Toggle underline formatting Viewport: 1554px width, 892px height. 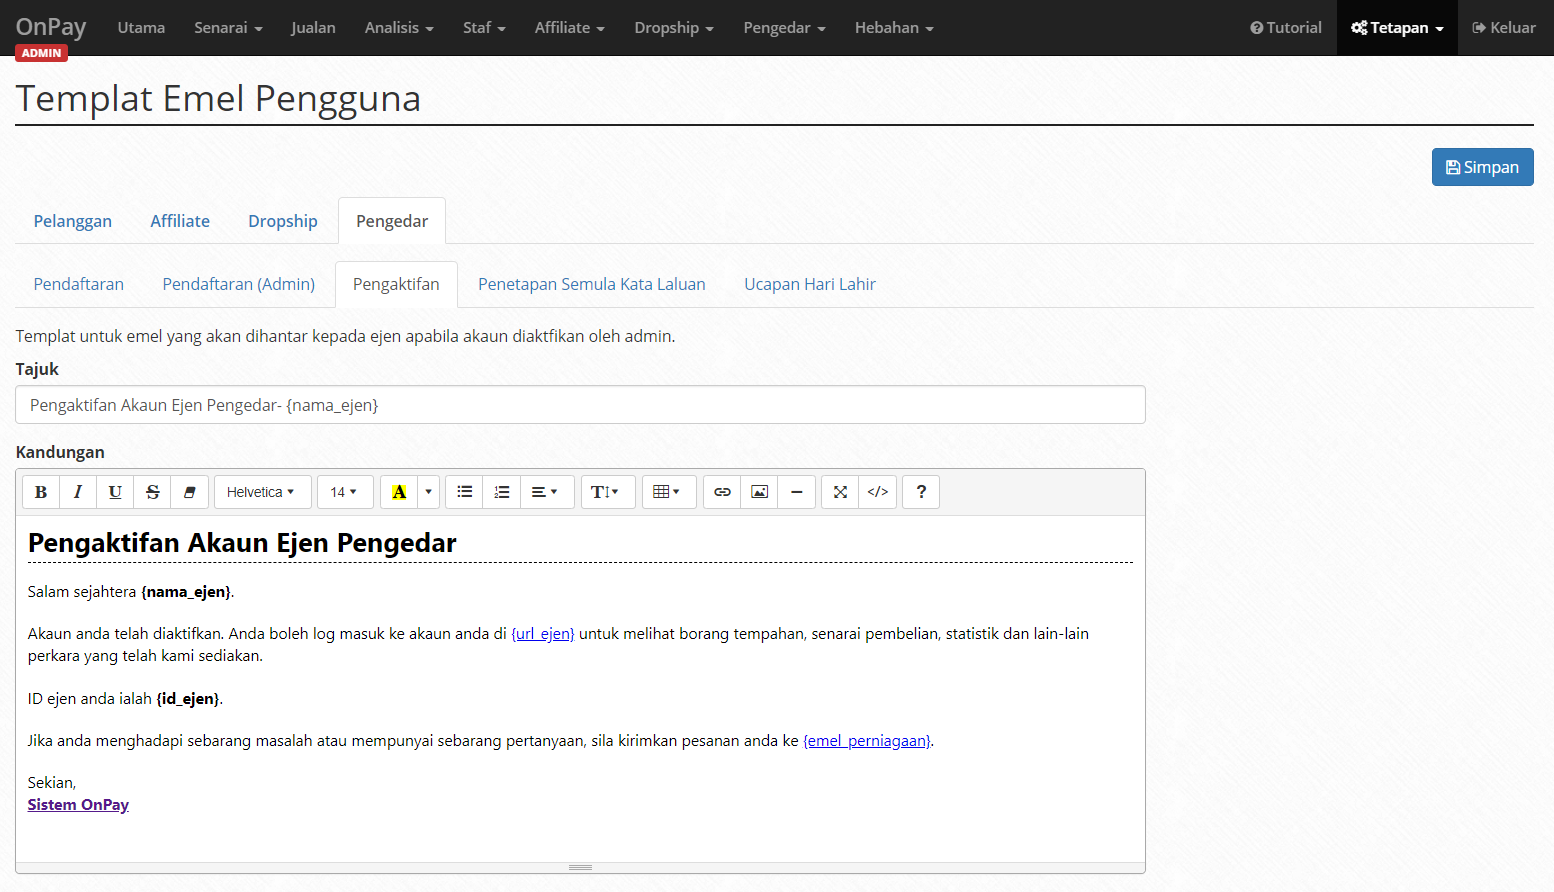coord(115,492)
